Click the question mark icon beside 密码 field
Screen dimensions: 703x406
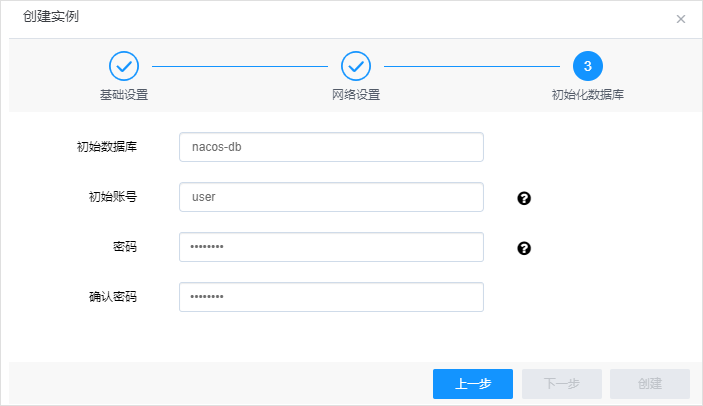click(524, 248)
